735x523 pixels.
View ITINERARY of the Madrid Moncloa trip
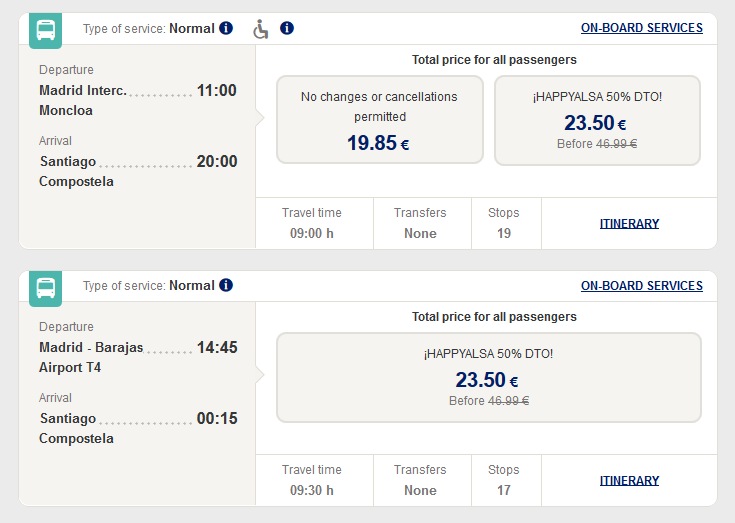630,224
